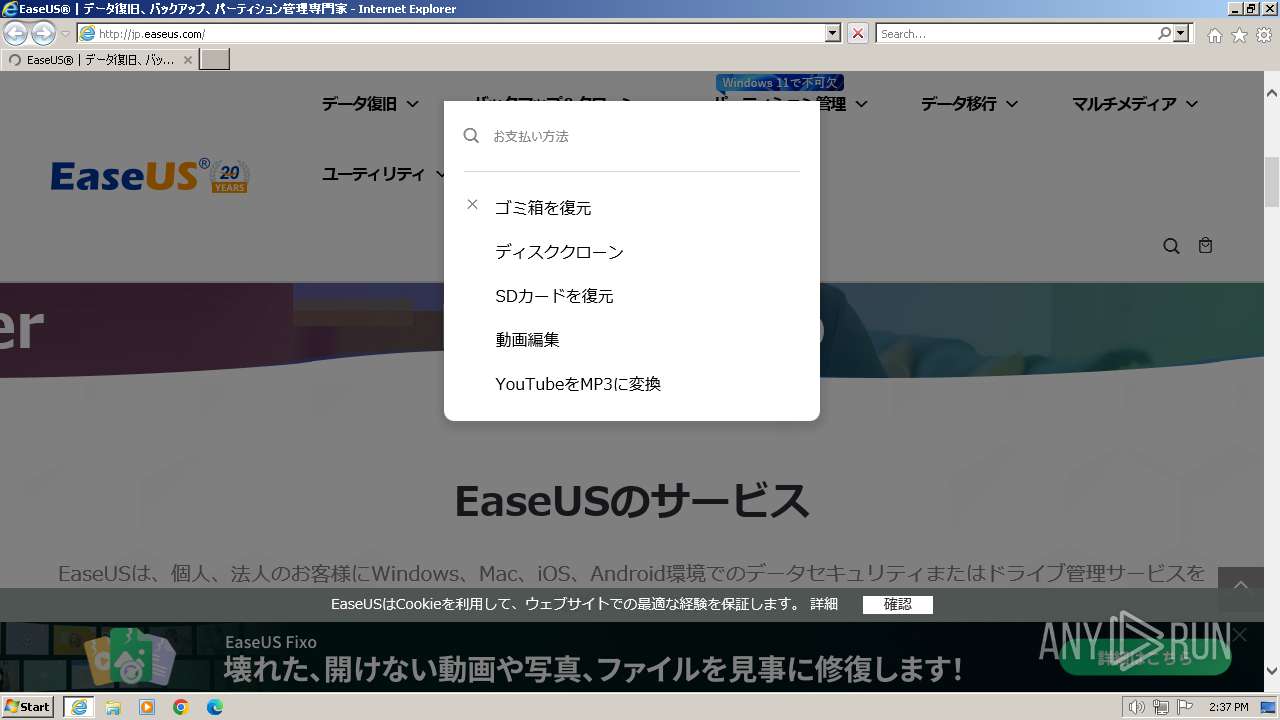Open the File Explorer taskbar icon
Viewport: 1280px width, 720px height.
coord(113,707)
